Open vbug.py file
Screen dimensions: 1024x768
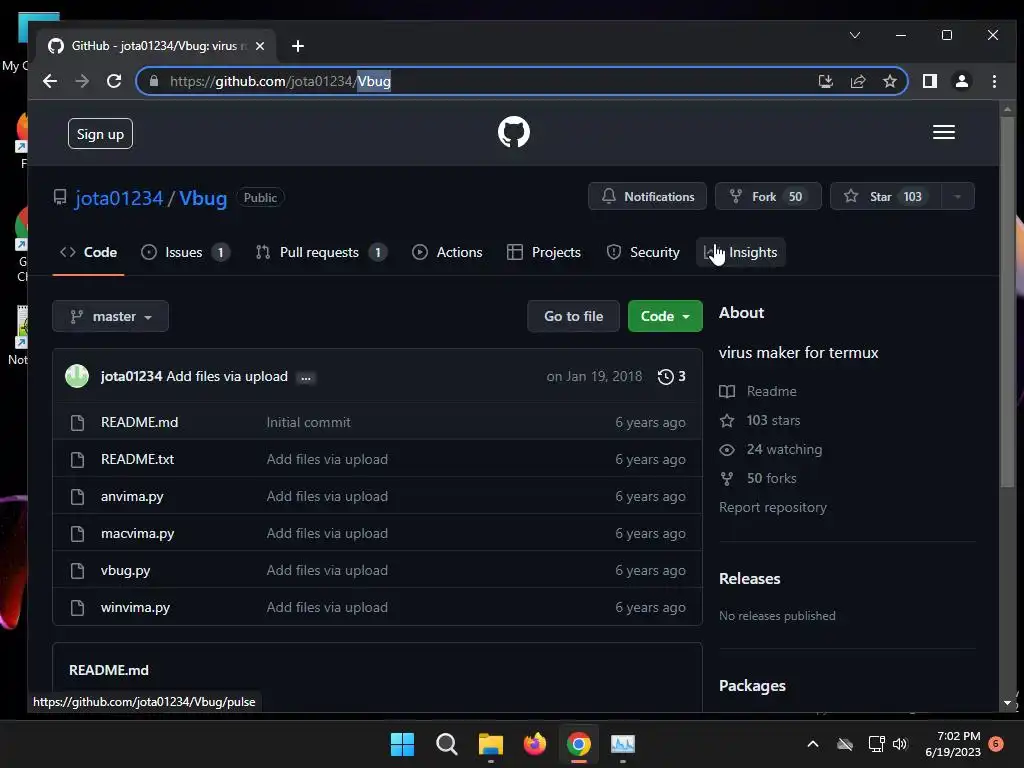tap(125, 570)
